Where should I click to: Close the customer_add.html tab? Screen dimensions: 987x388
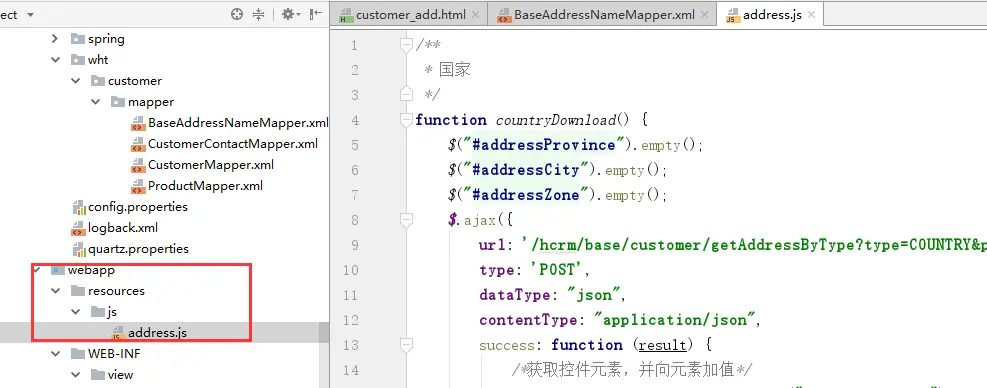tap(475, 15)
